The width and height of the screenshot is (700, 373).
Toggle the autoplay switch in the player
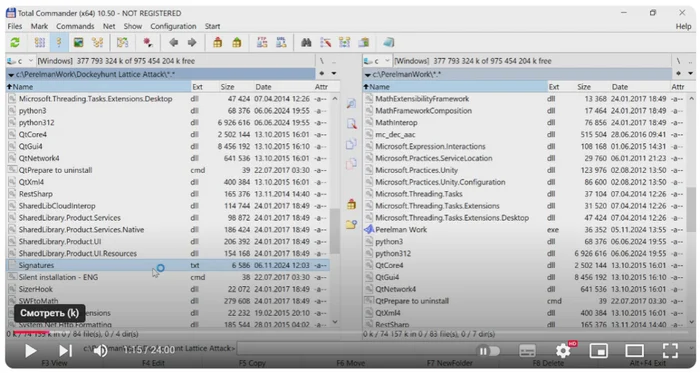489,351
